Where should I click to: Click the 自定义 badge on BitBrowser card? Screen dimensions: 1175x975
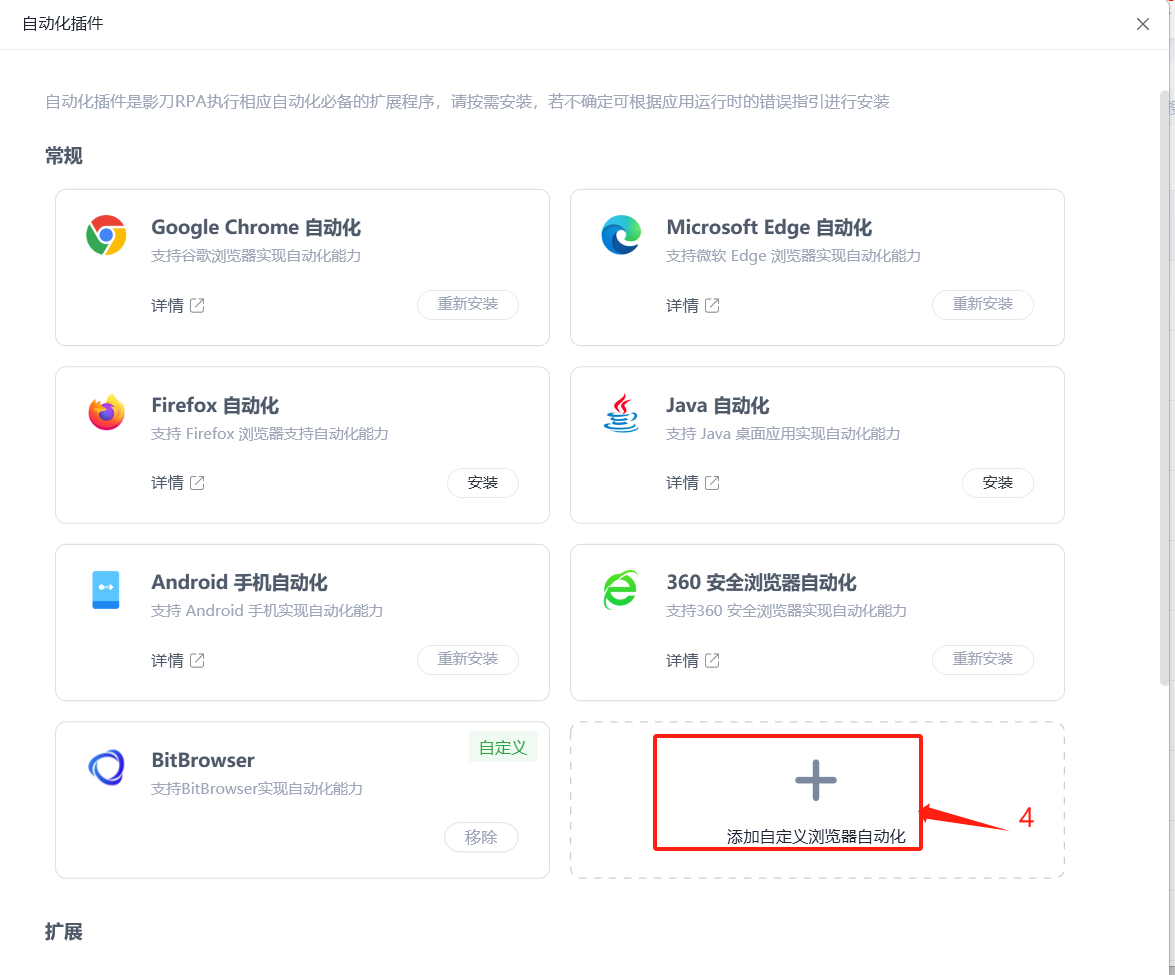(x=502, y=747)
